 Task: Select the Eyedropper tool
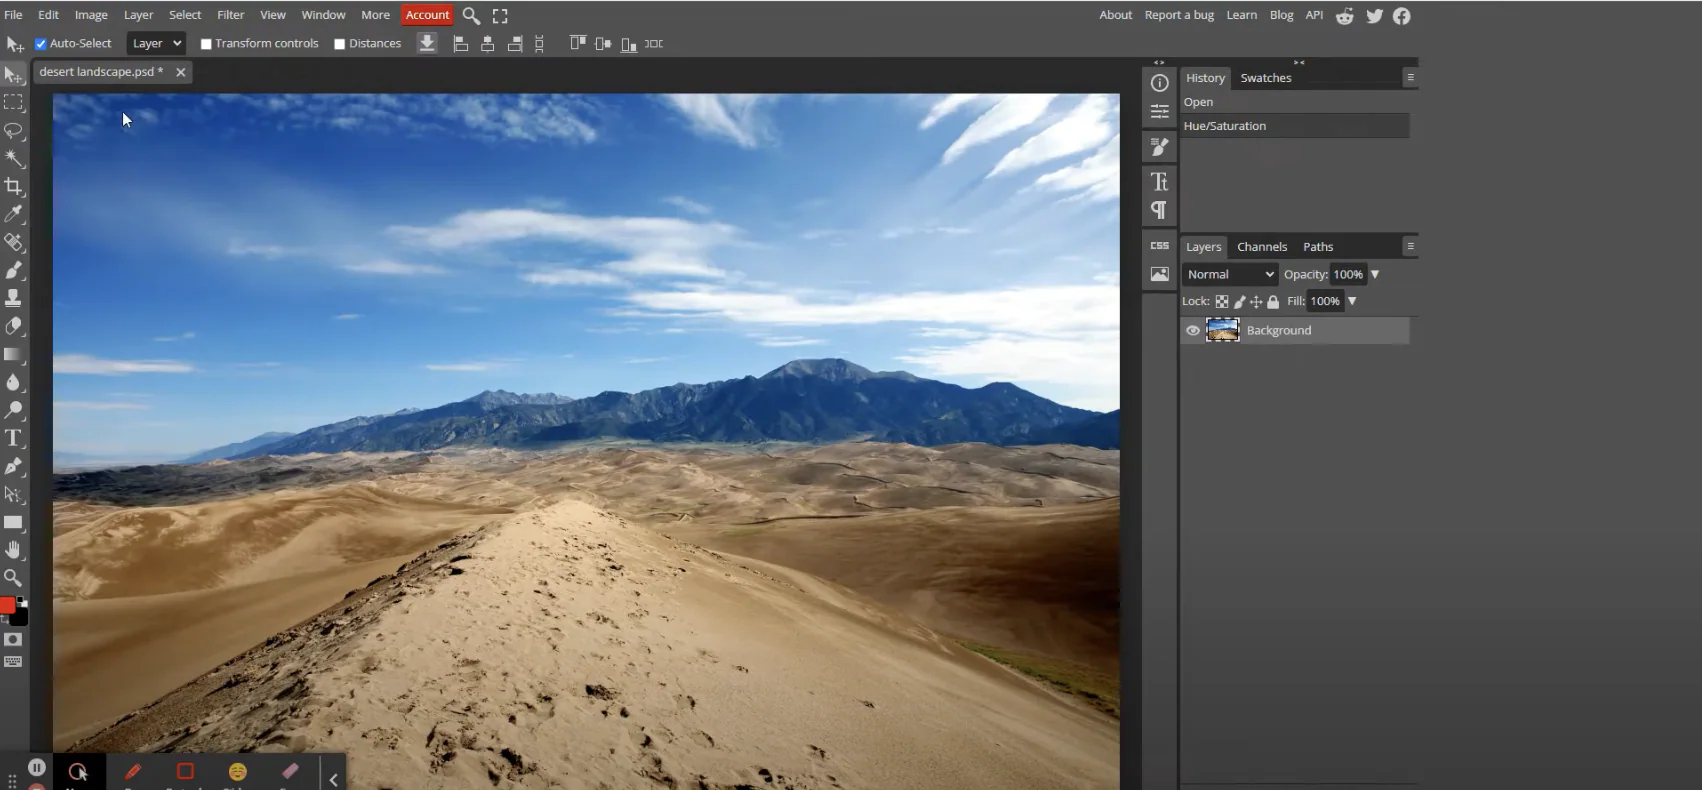point(13,214)
